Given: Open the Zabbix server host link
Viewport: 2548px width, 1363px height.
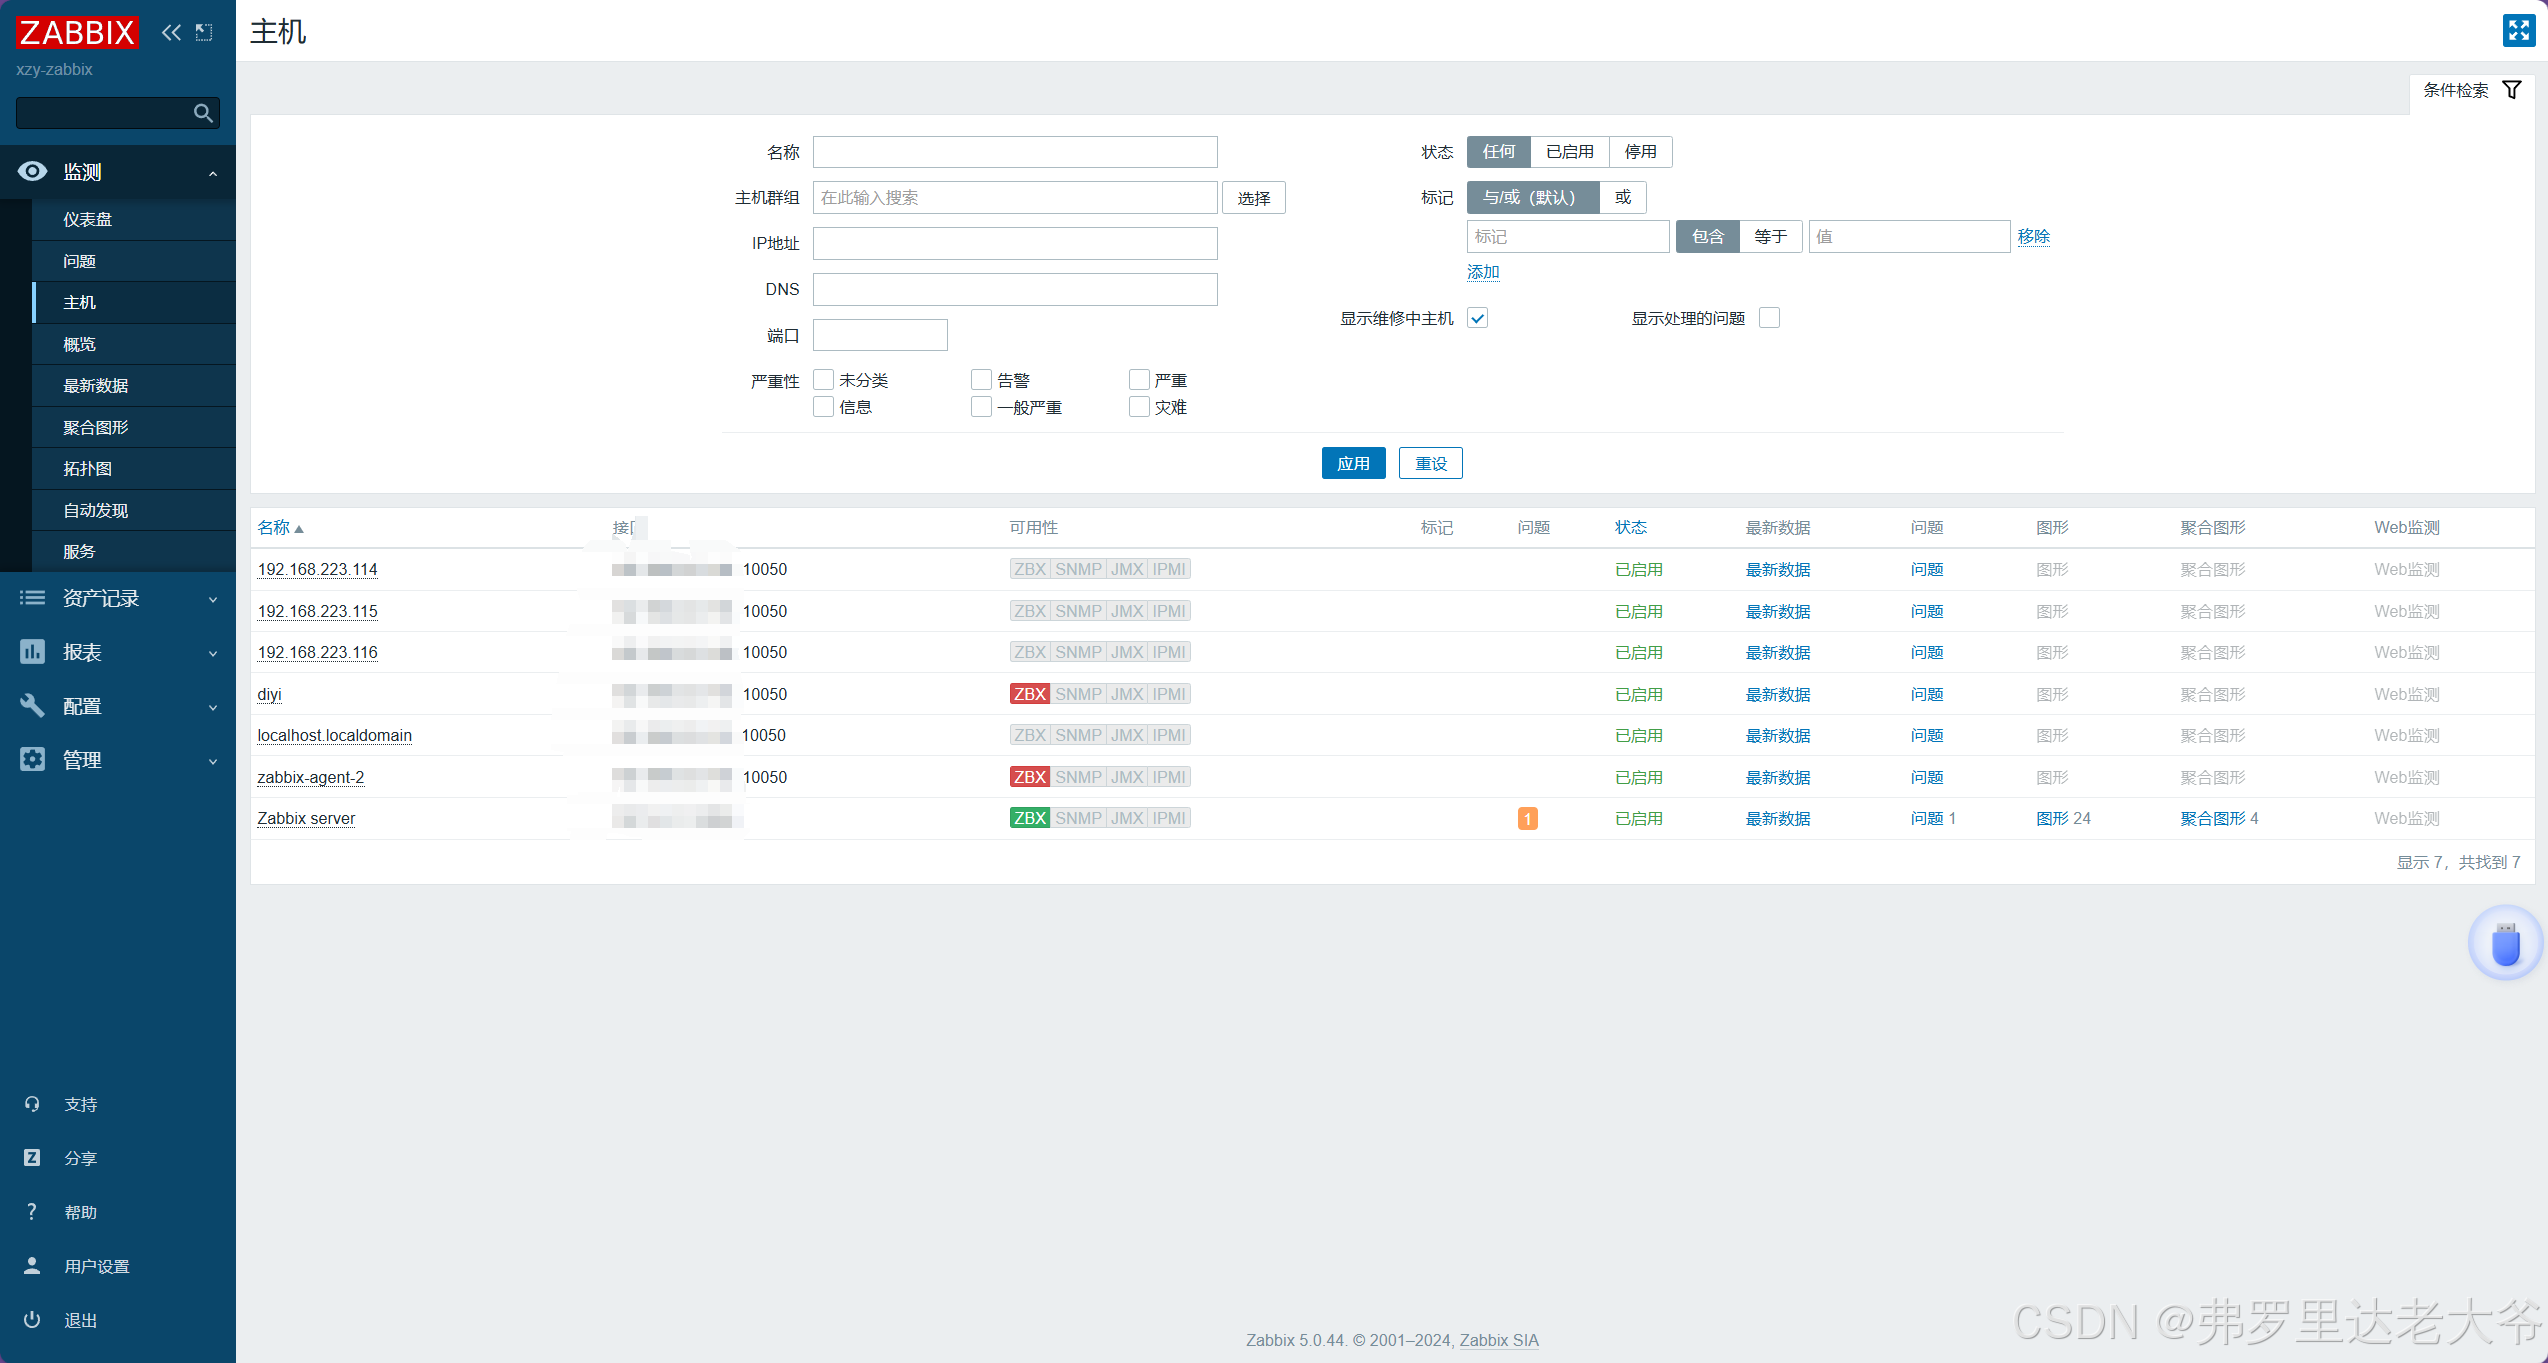Looking at the screenshot, I should click(306, 819).
